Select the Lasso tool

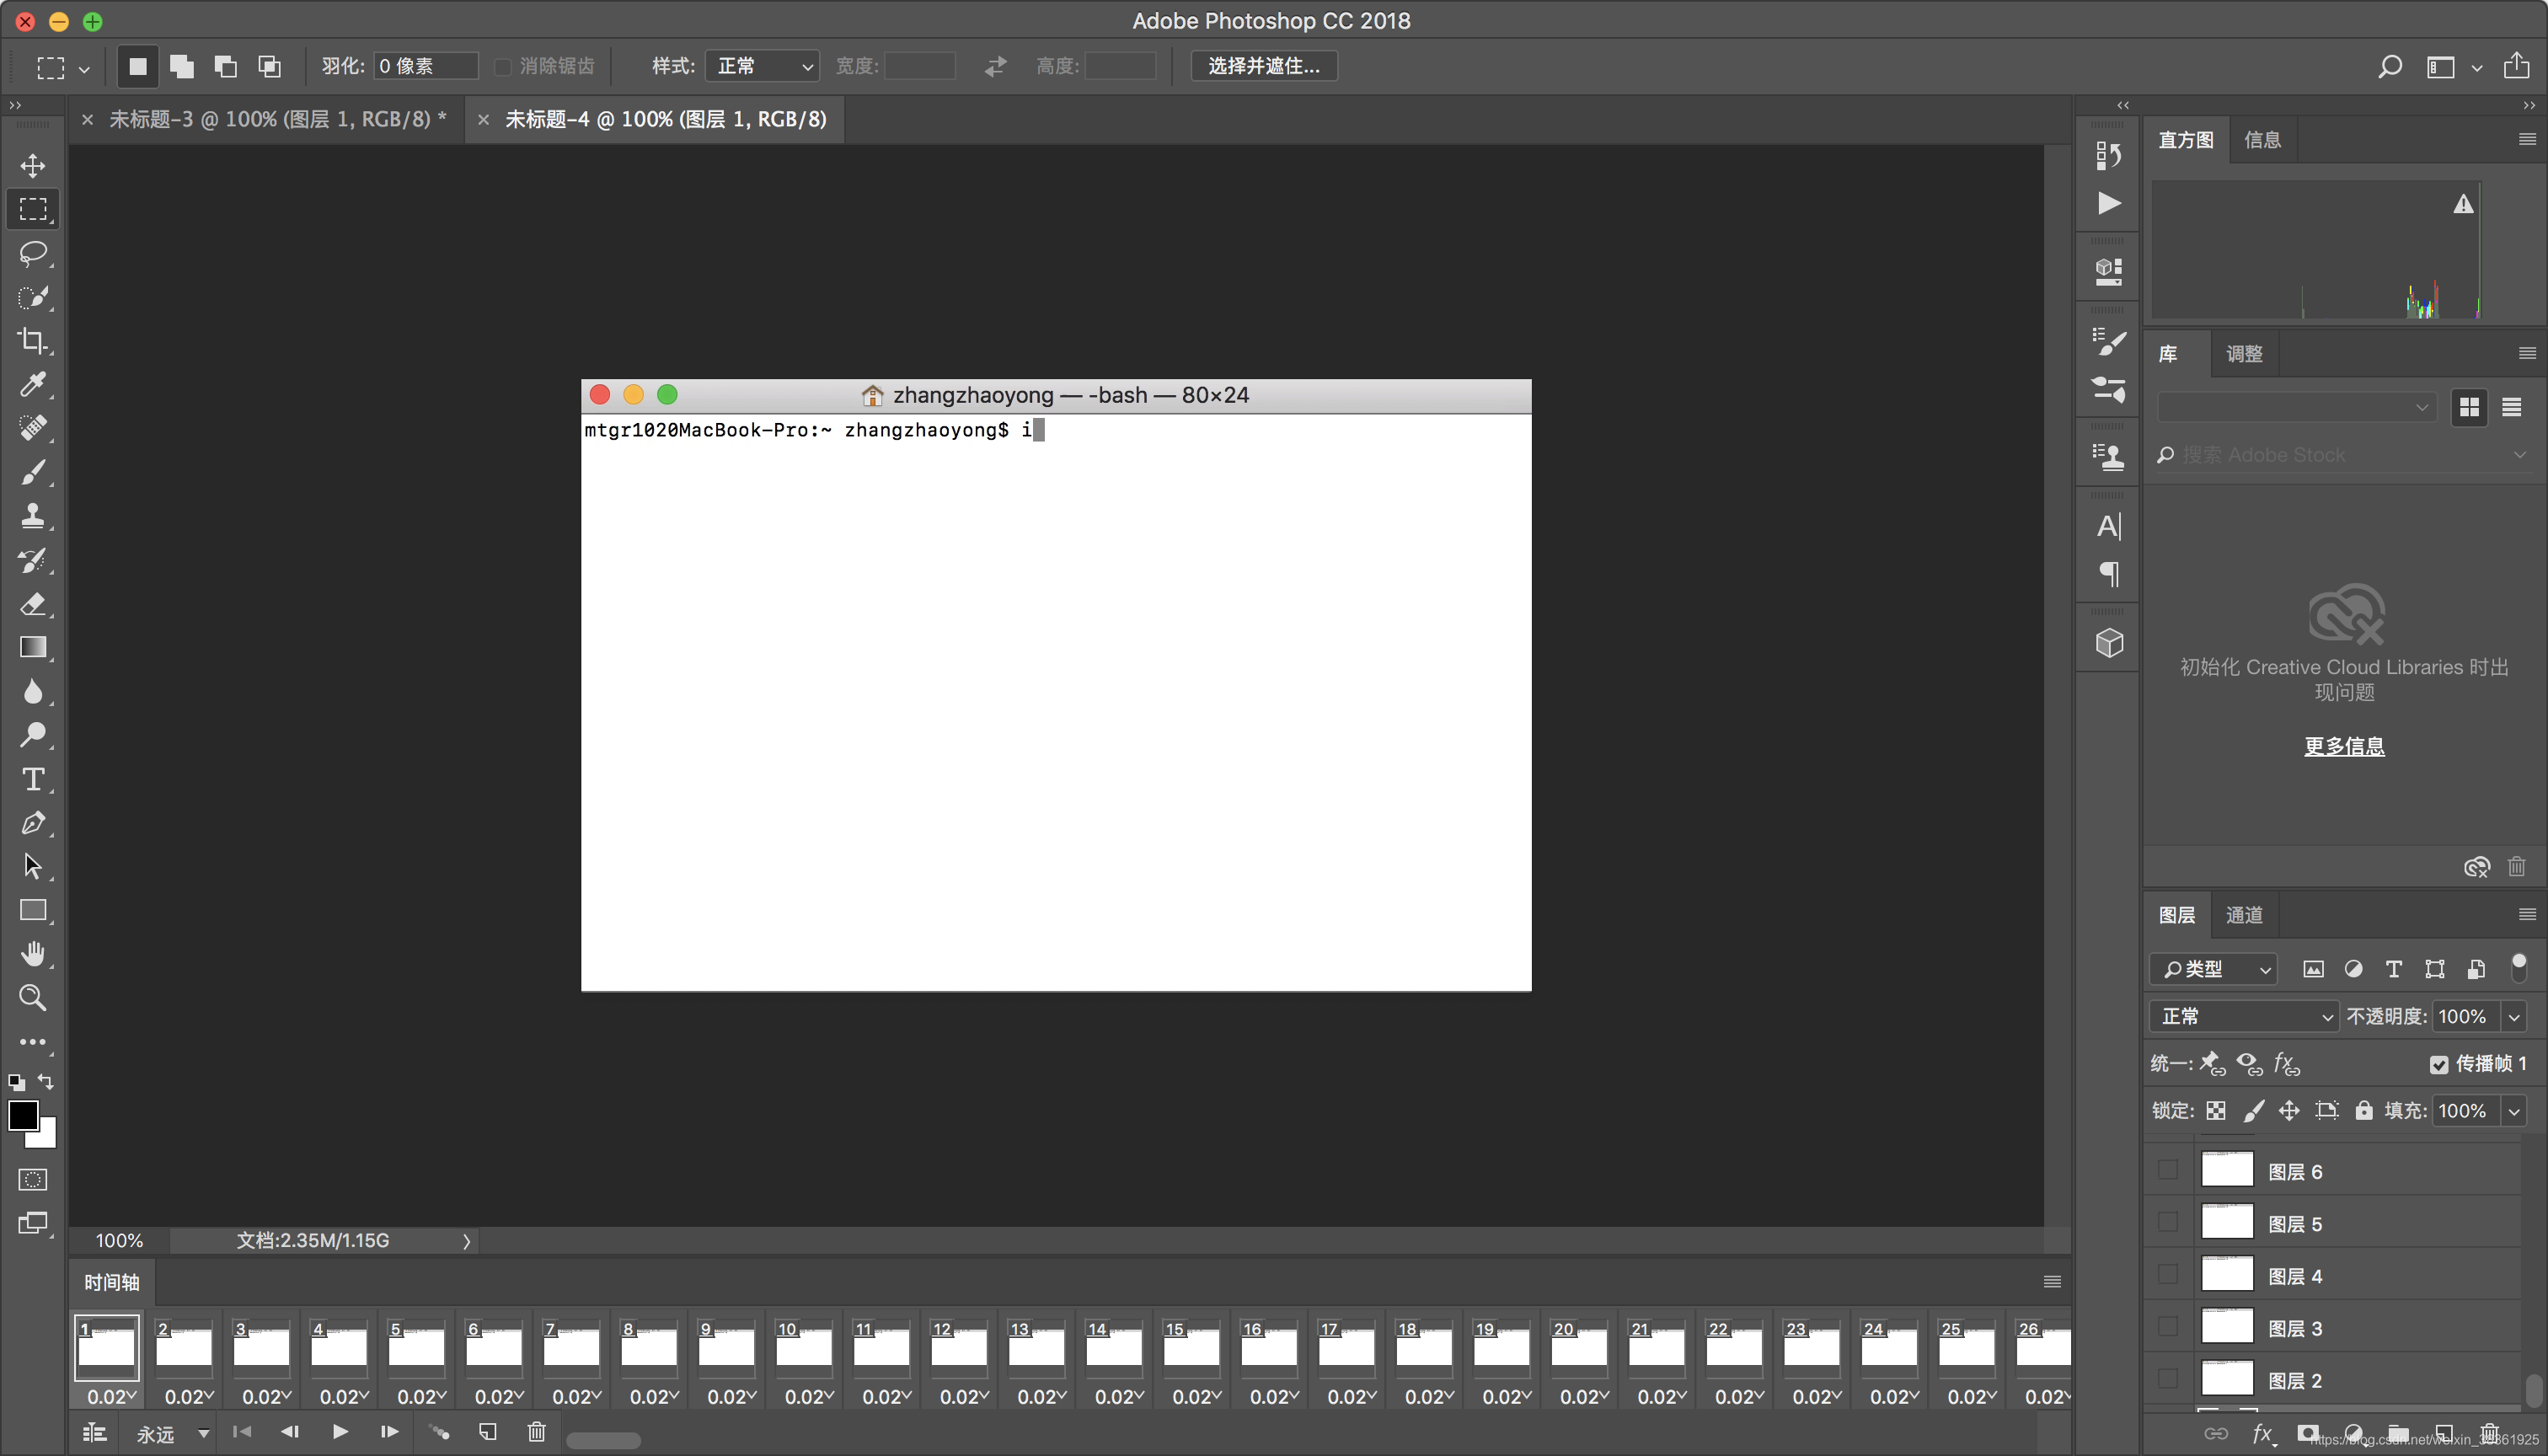33,253
